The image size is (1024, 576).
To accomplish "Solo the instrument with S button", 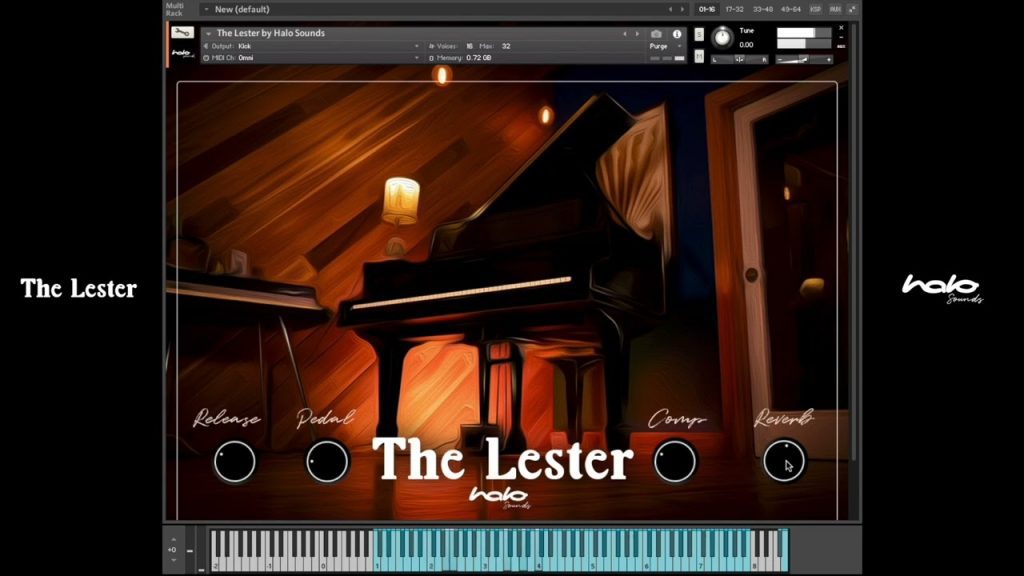I will coord(699,35).
